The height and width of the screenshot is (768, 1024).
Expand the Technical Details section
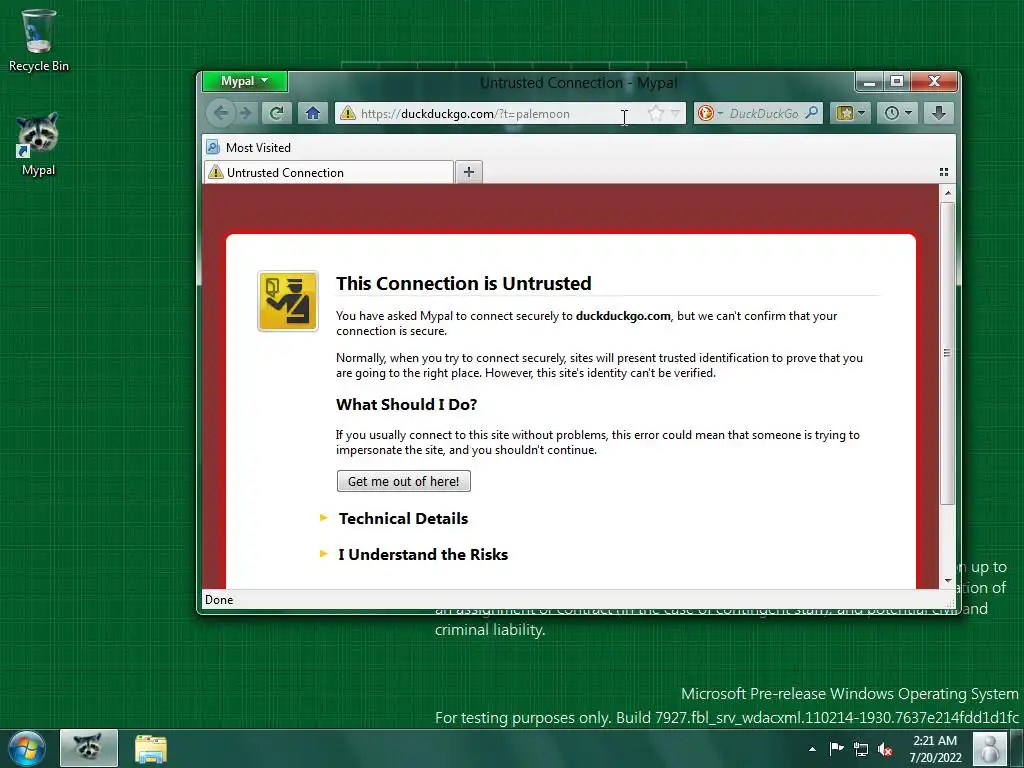click(x=403, y=519)
